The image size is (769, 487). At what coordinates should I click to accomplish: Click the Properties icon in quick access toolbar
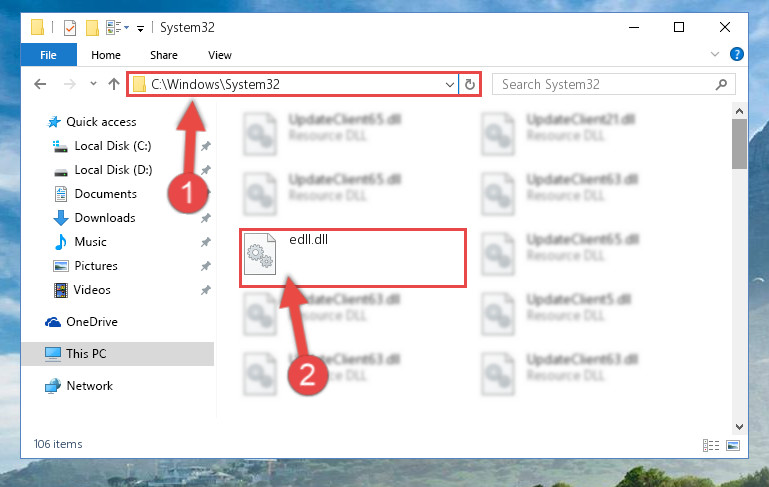tap(70, 28)
